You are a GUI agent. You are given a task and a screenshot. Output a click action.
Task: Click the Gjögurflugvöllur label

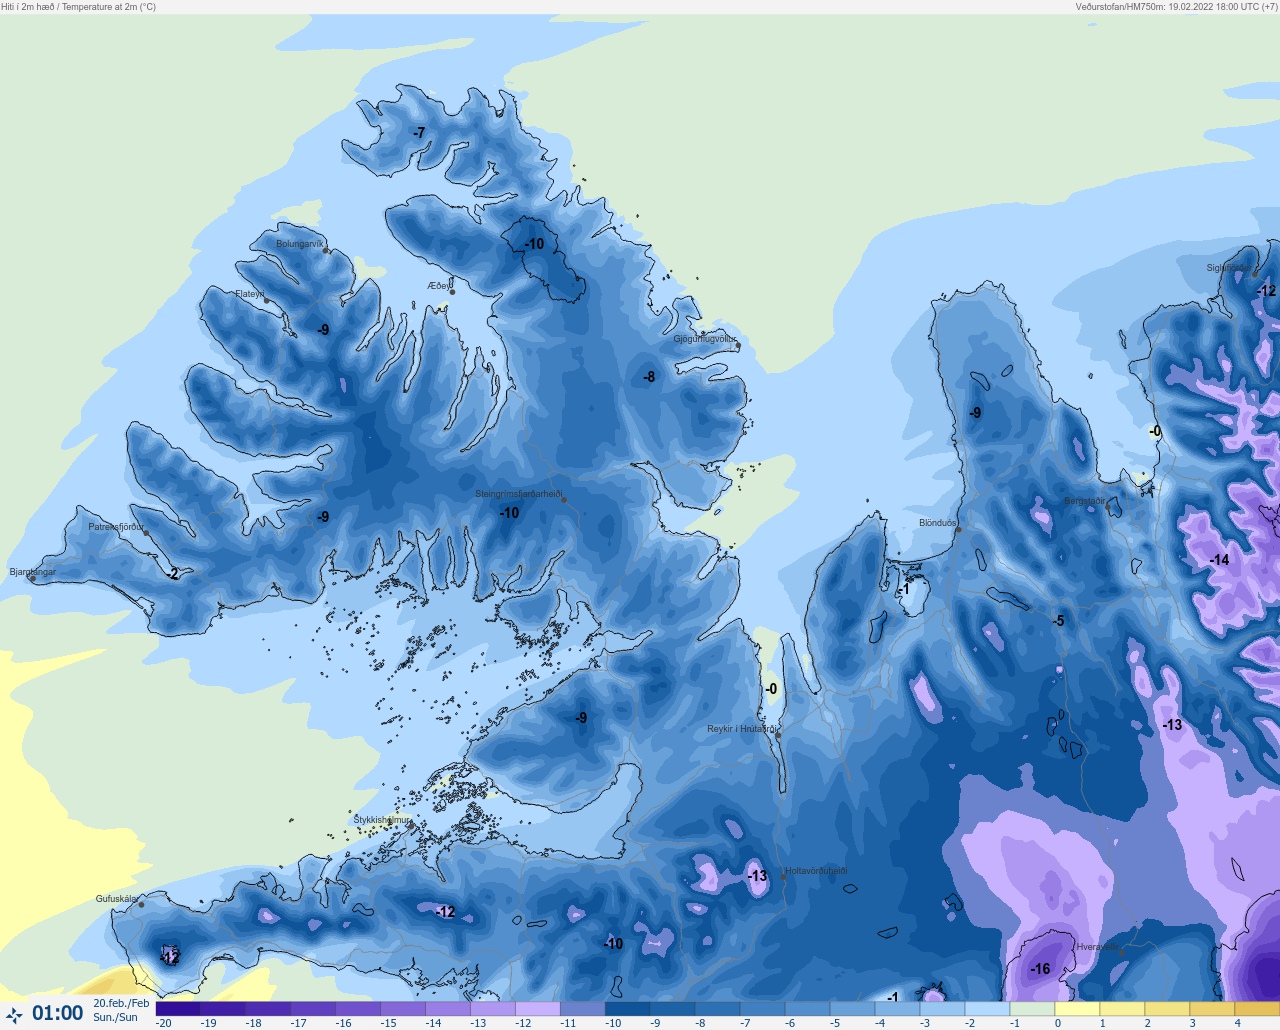pyautogui.click(x=705, y=339)
